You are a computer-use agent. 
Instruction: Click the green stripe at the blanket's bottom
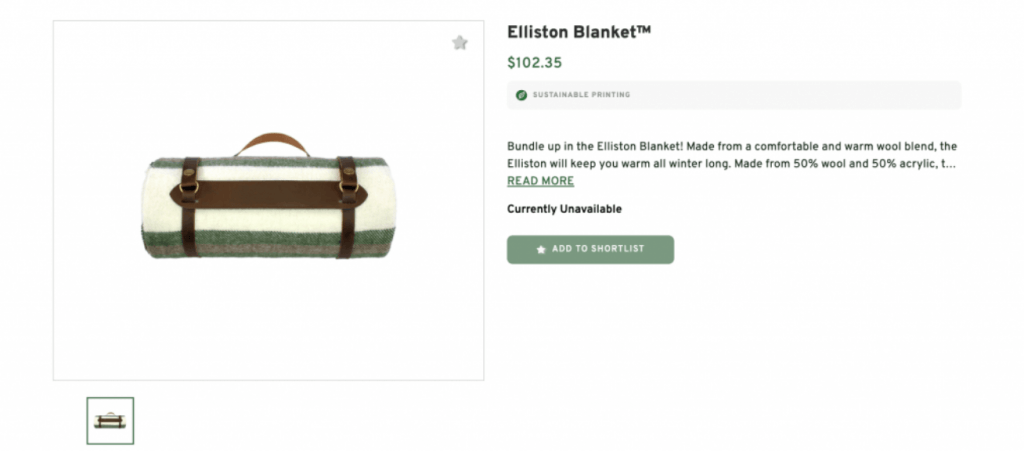(268, 237)
